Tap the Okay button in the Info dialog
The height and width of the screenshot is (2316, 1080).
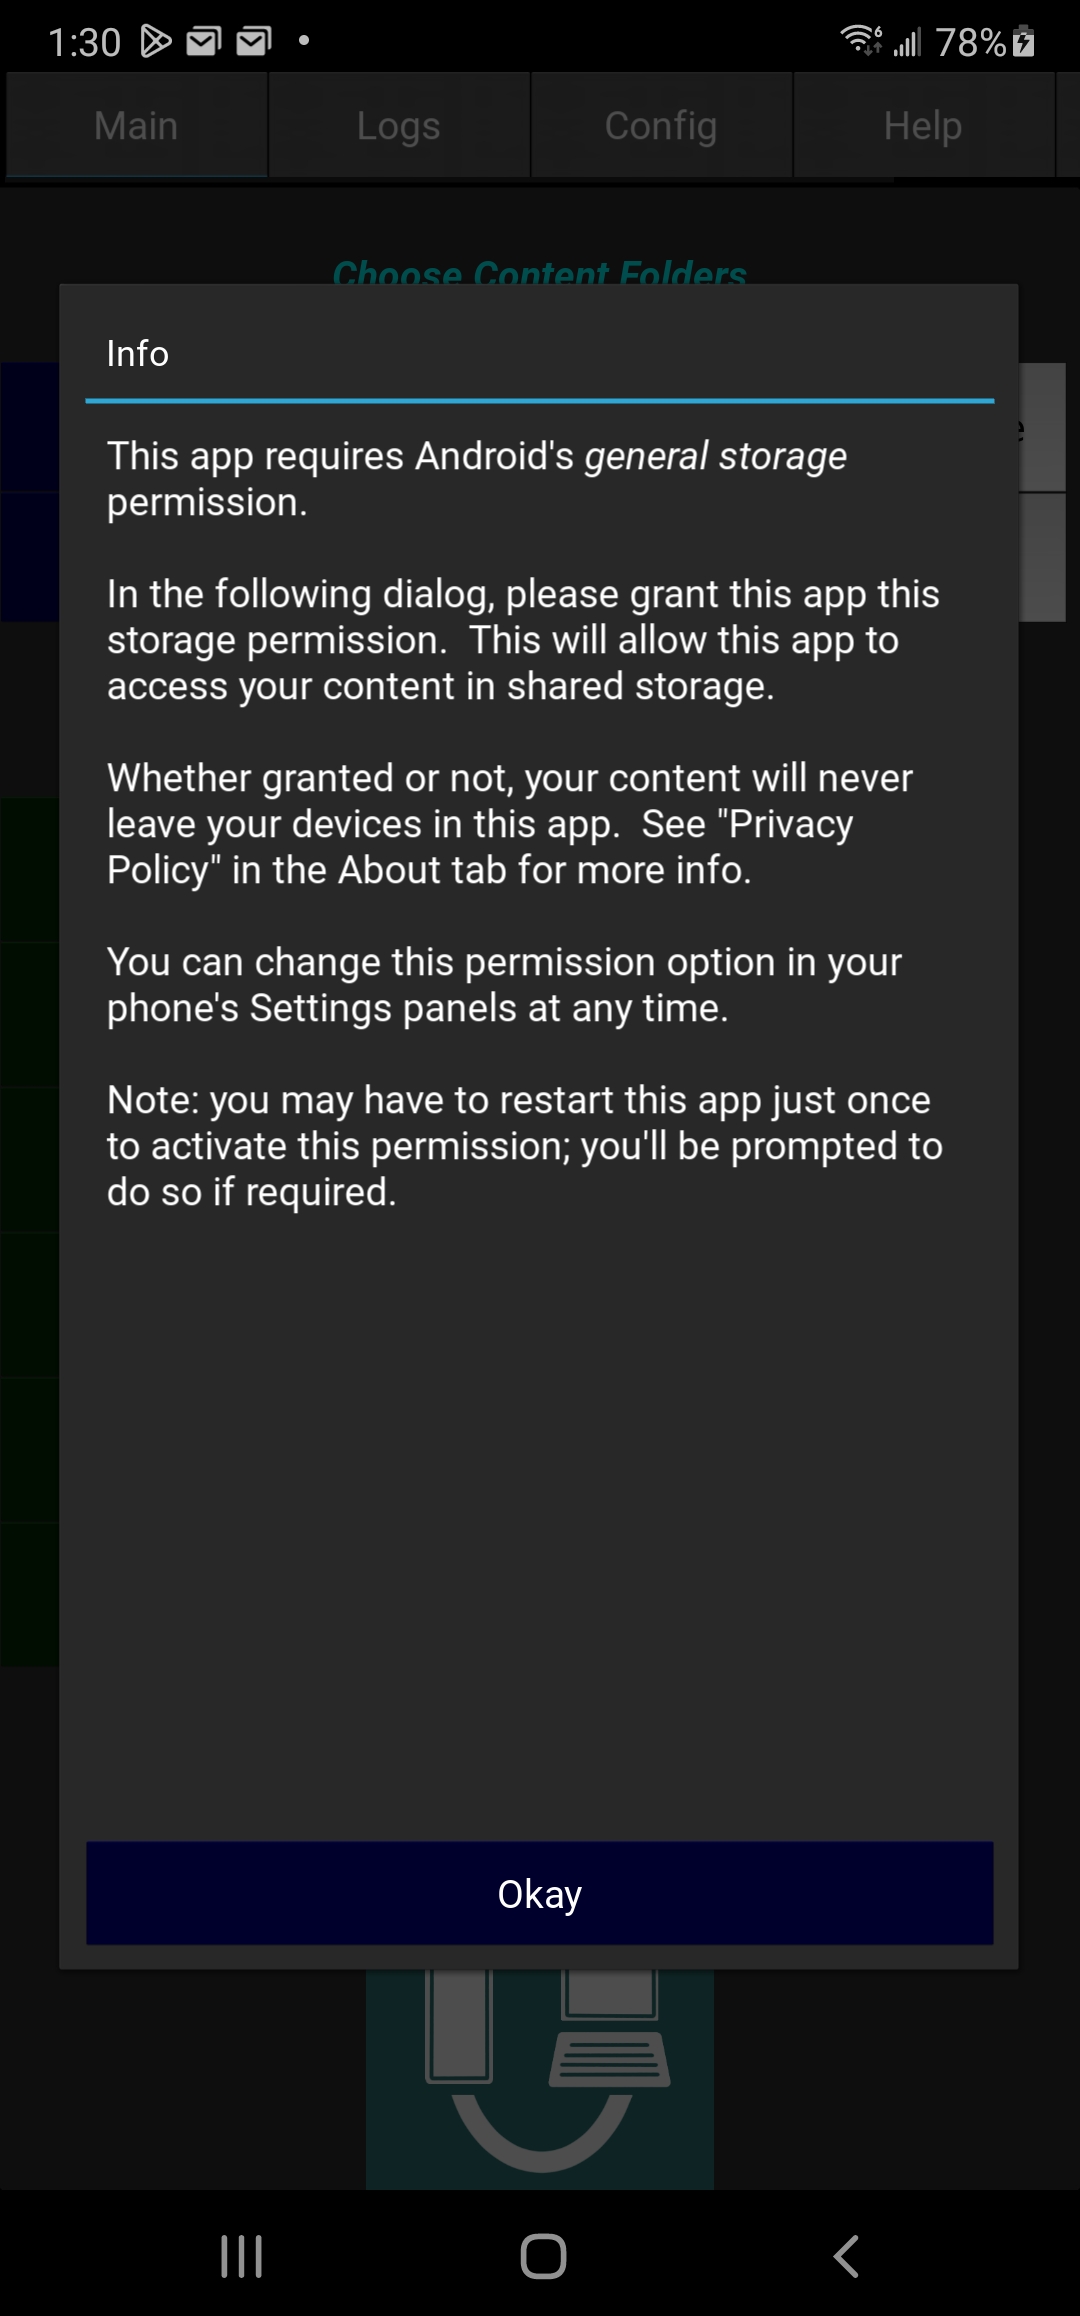(x=540, y=1893)
